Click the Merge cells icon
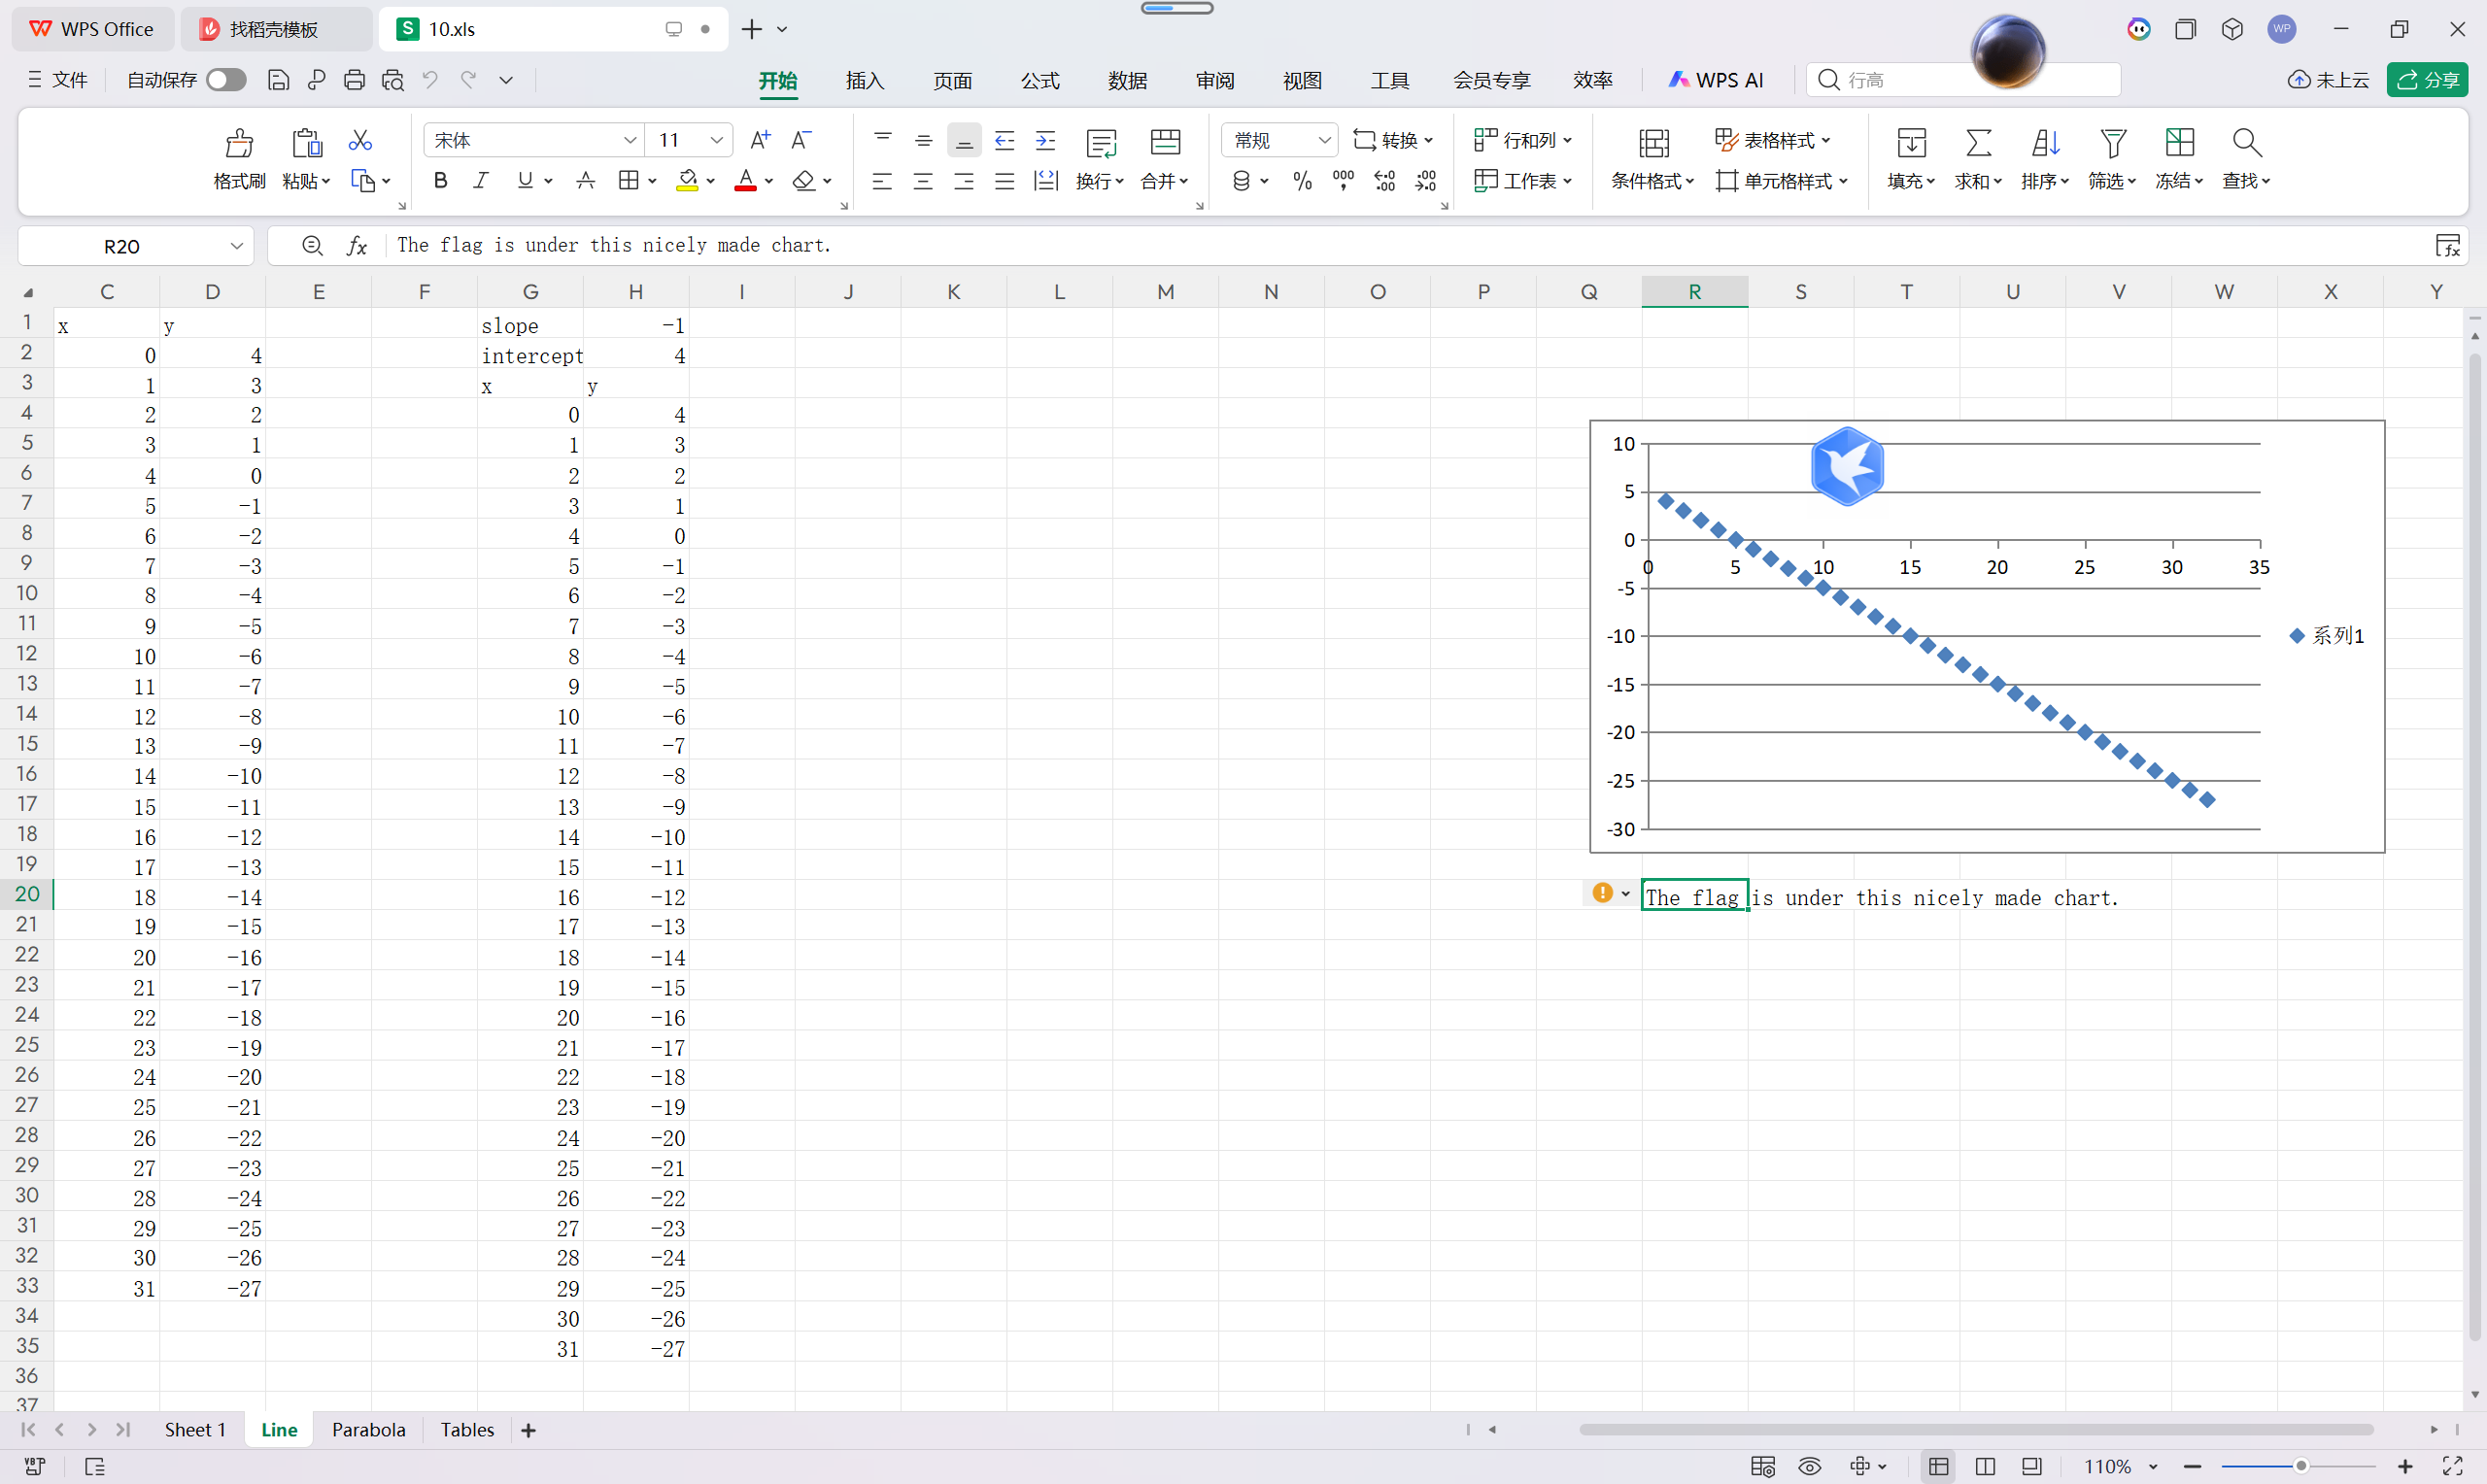2487x1484 pixels. 1165,143
